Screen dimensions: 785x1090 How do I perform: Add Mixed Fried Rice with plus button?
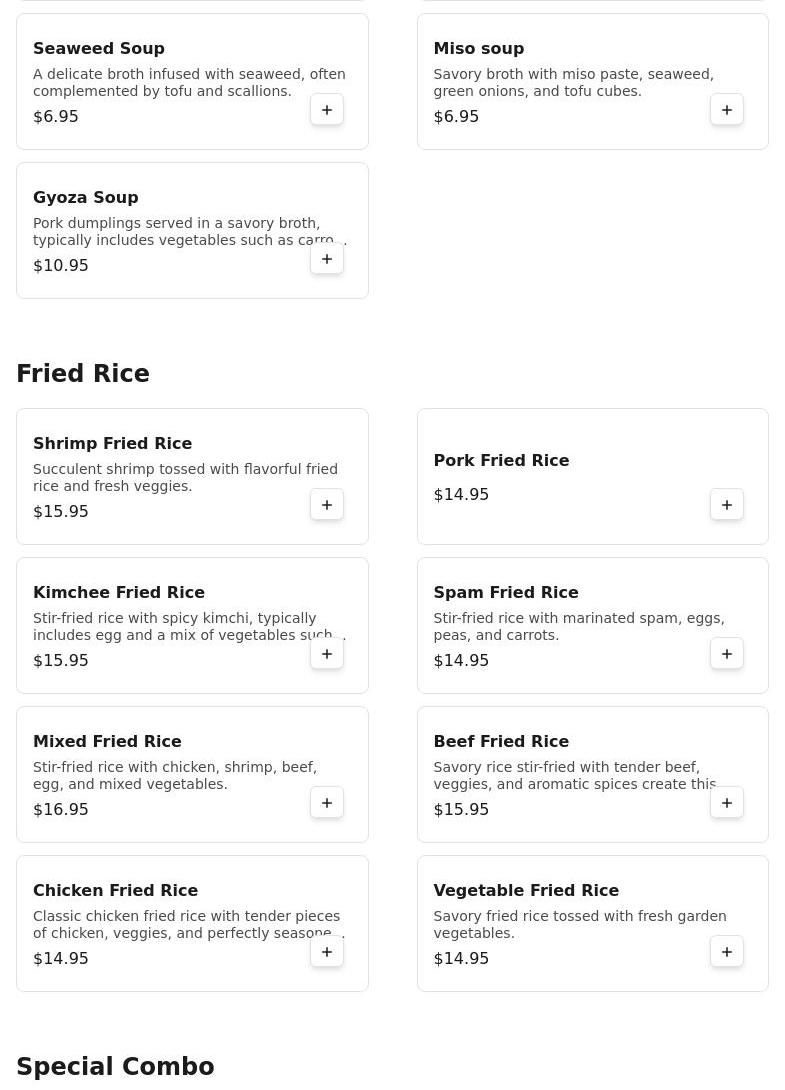pyautogui.click(x=327, y=803)
